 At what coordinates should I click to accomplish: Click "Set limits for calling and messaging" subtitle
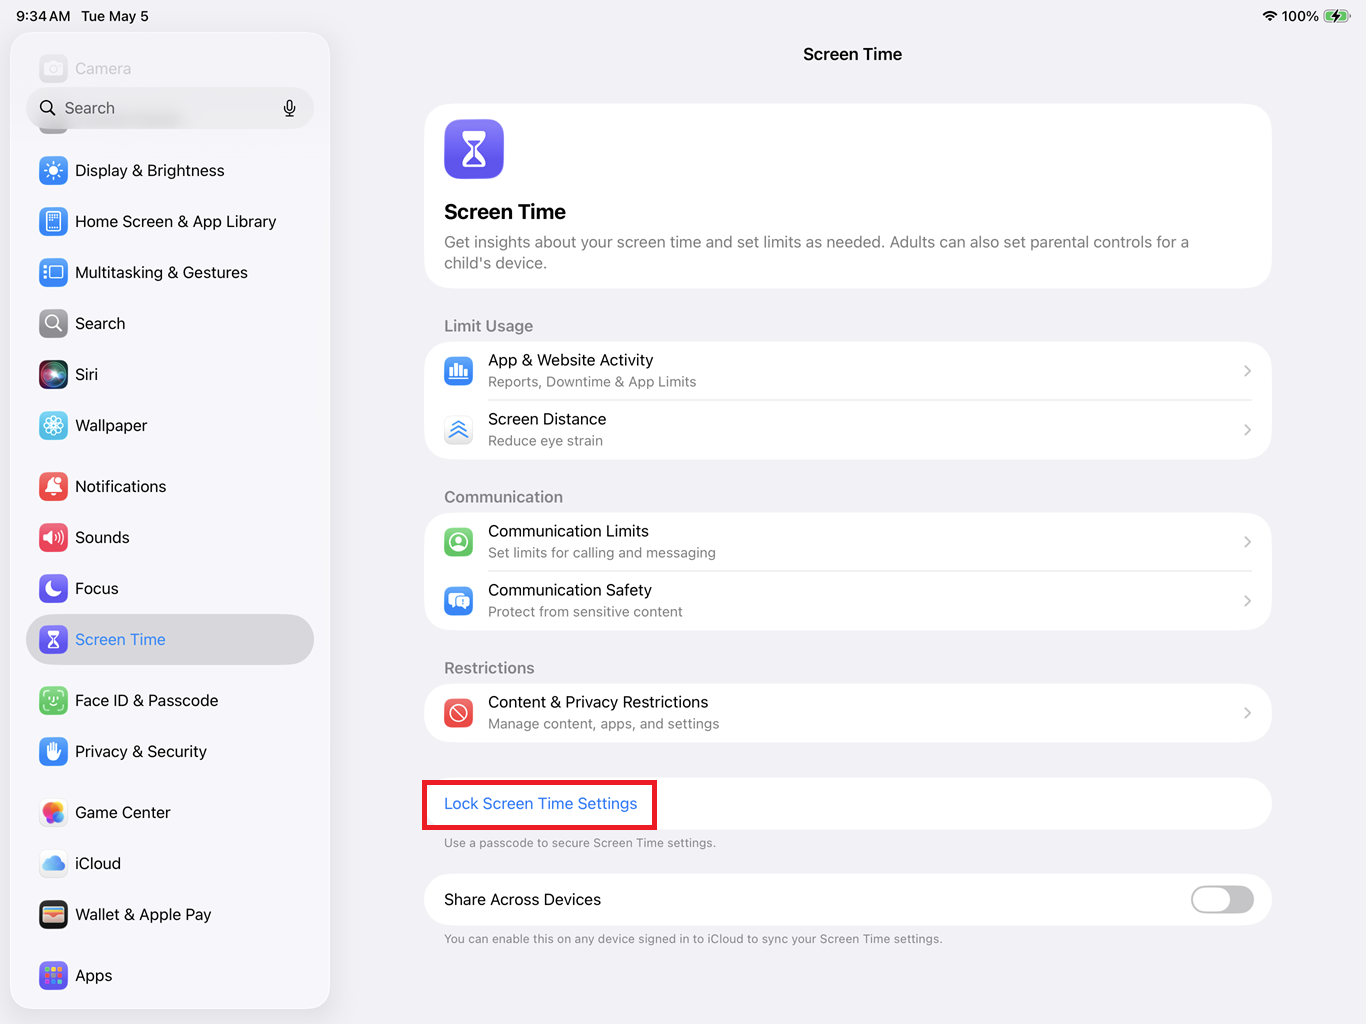pyautogui.click(x=602, y=553)
